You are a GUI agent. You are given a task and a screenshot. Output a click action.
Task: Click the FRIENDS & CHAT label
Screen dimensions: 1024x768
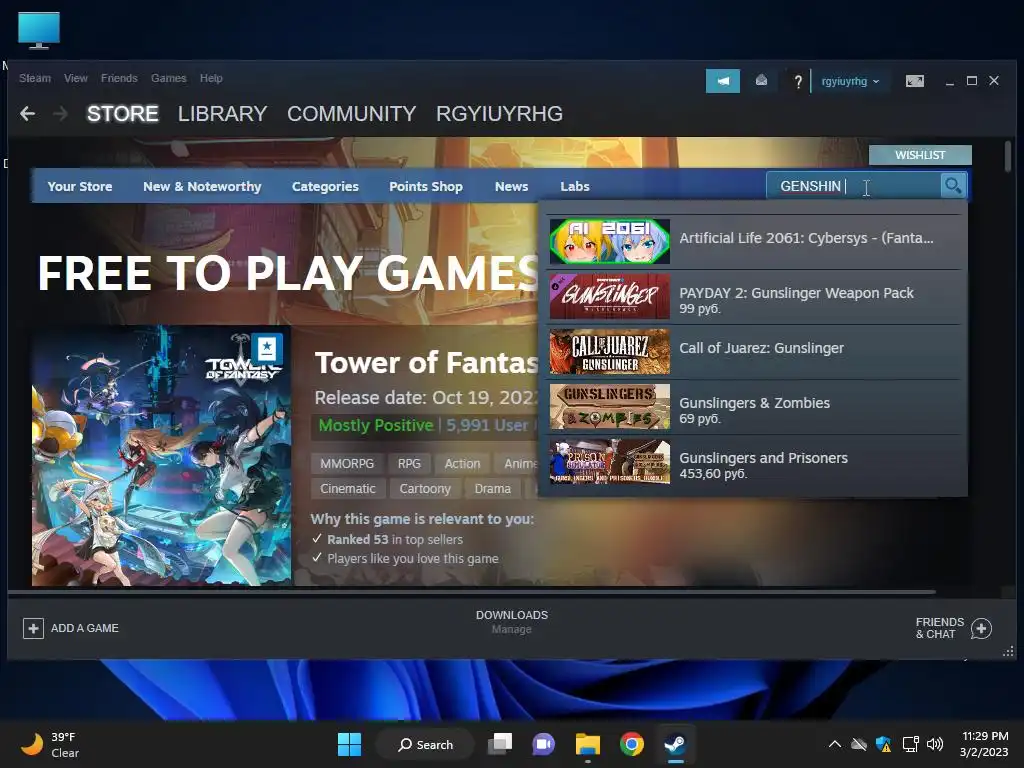[940, 628]
